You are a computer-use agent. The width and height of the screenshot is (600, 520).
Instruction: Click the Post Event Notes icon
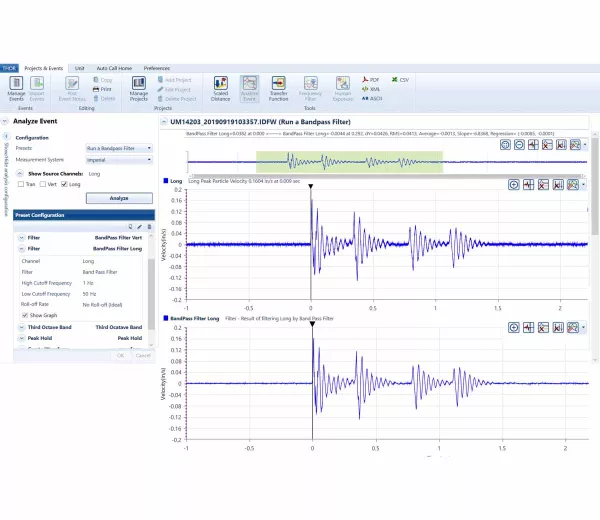click(x=72, y=89)
